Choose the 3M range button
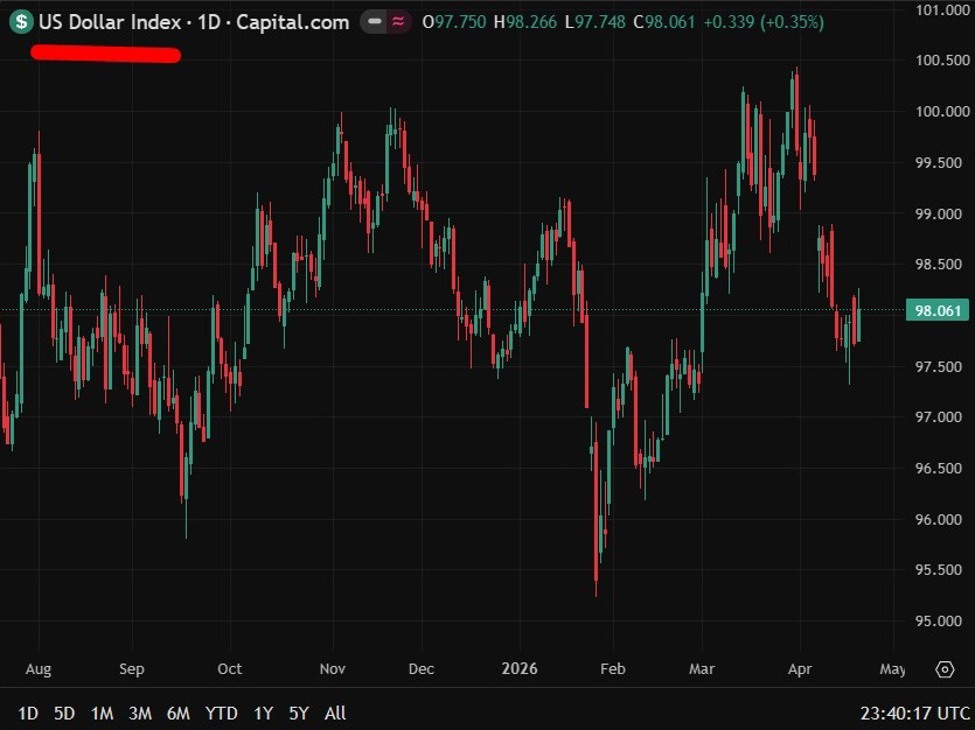This screenshot has width=975, height=730. point(140,713)
